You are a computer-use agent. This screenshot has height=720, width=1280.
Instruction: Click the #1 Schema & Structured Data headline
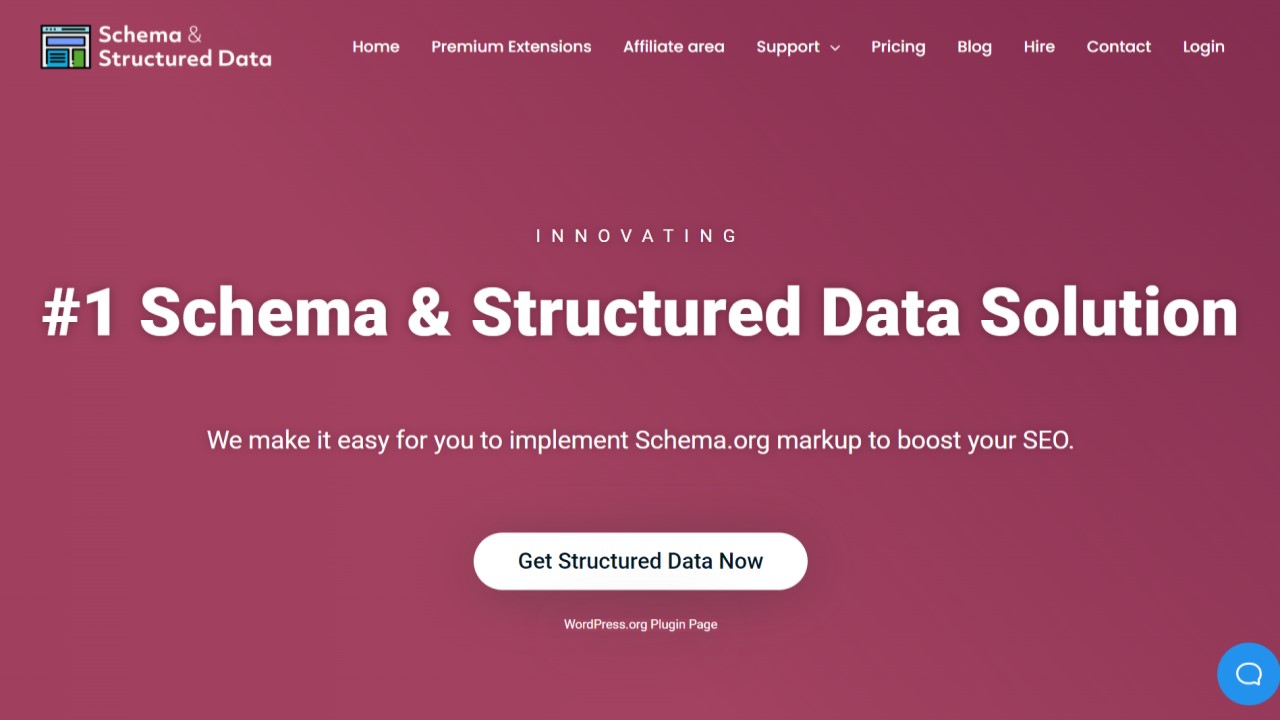tap(640, 312)
